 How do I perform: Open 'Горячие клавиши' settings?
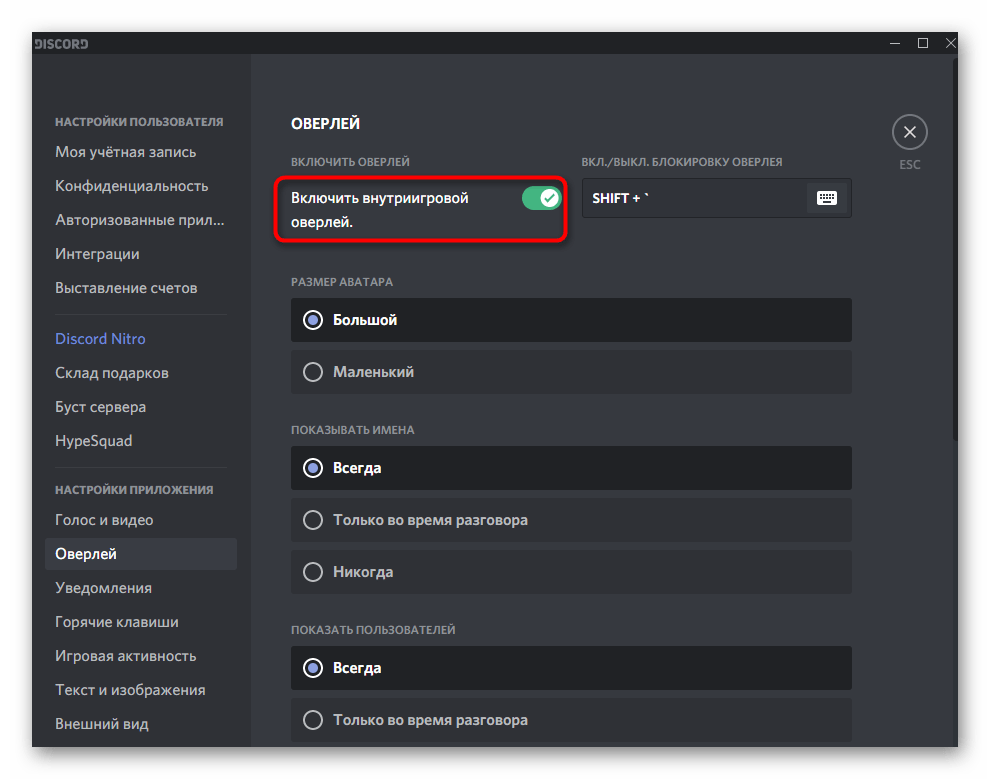(x=117, y=622)
